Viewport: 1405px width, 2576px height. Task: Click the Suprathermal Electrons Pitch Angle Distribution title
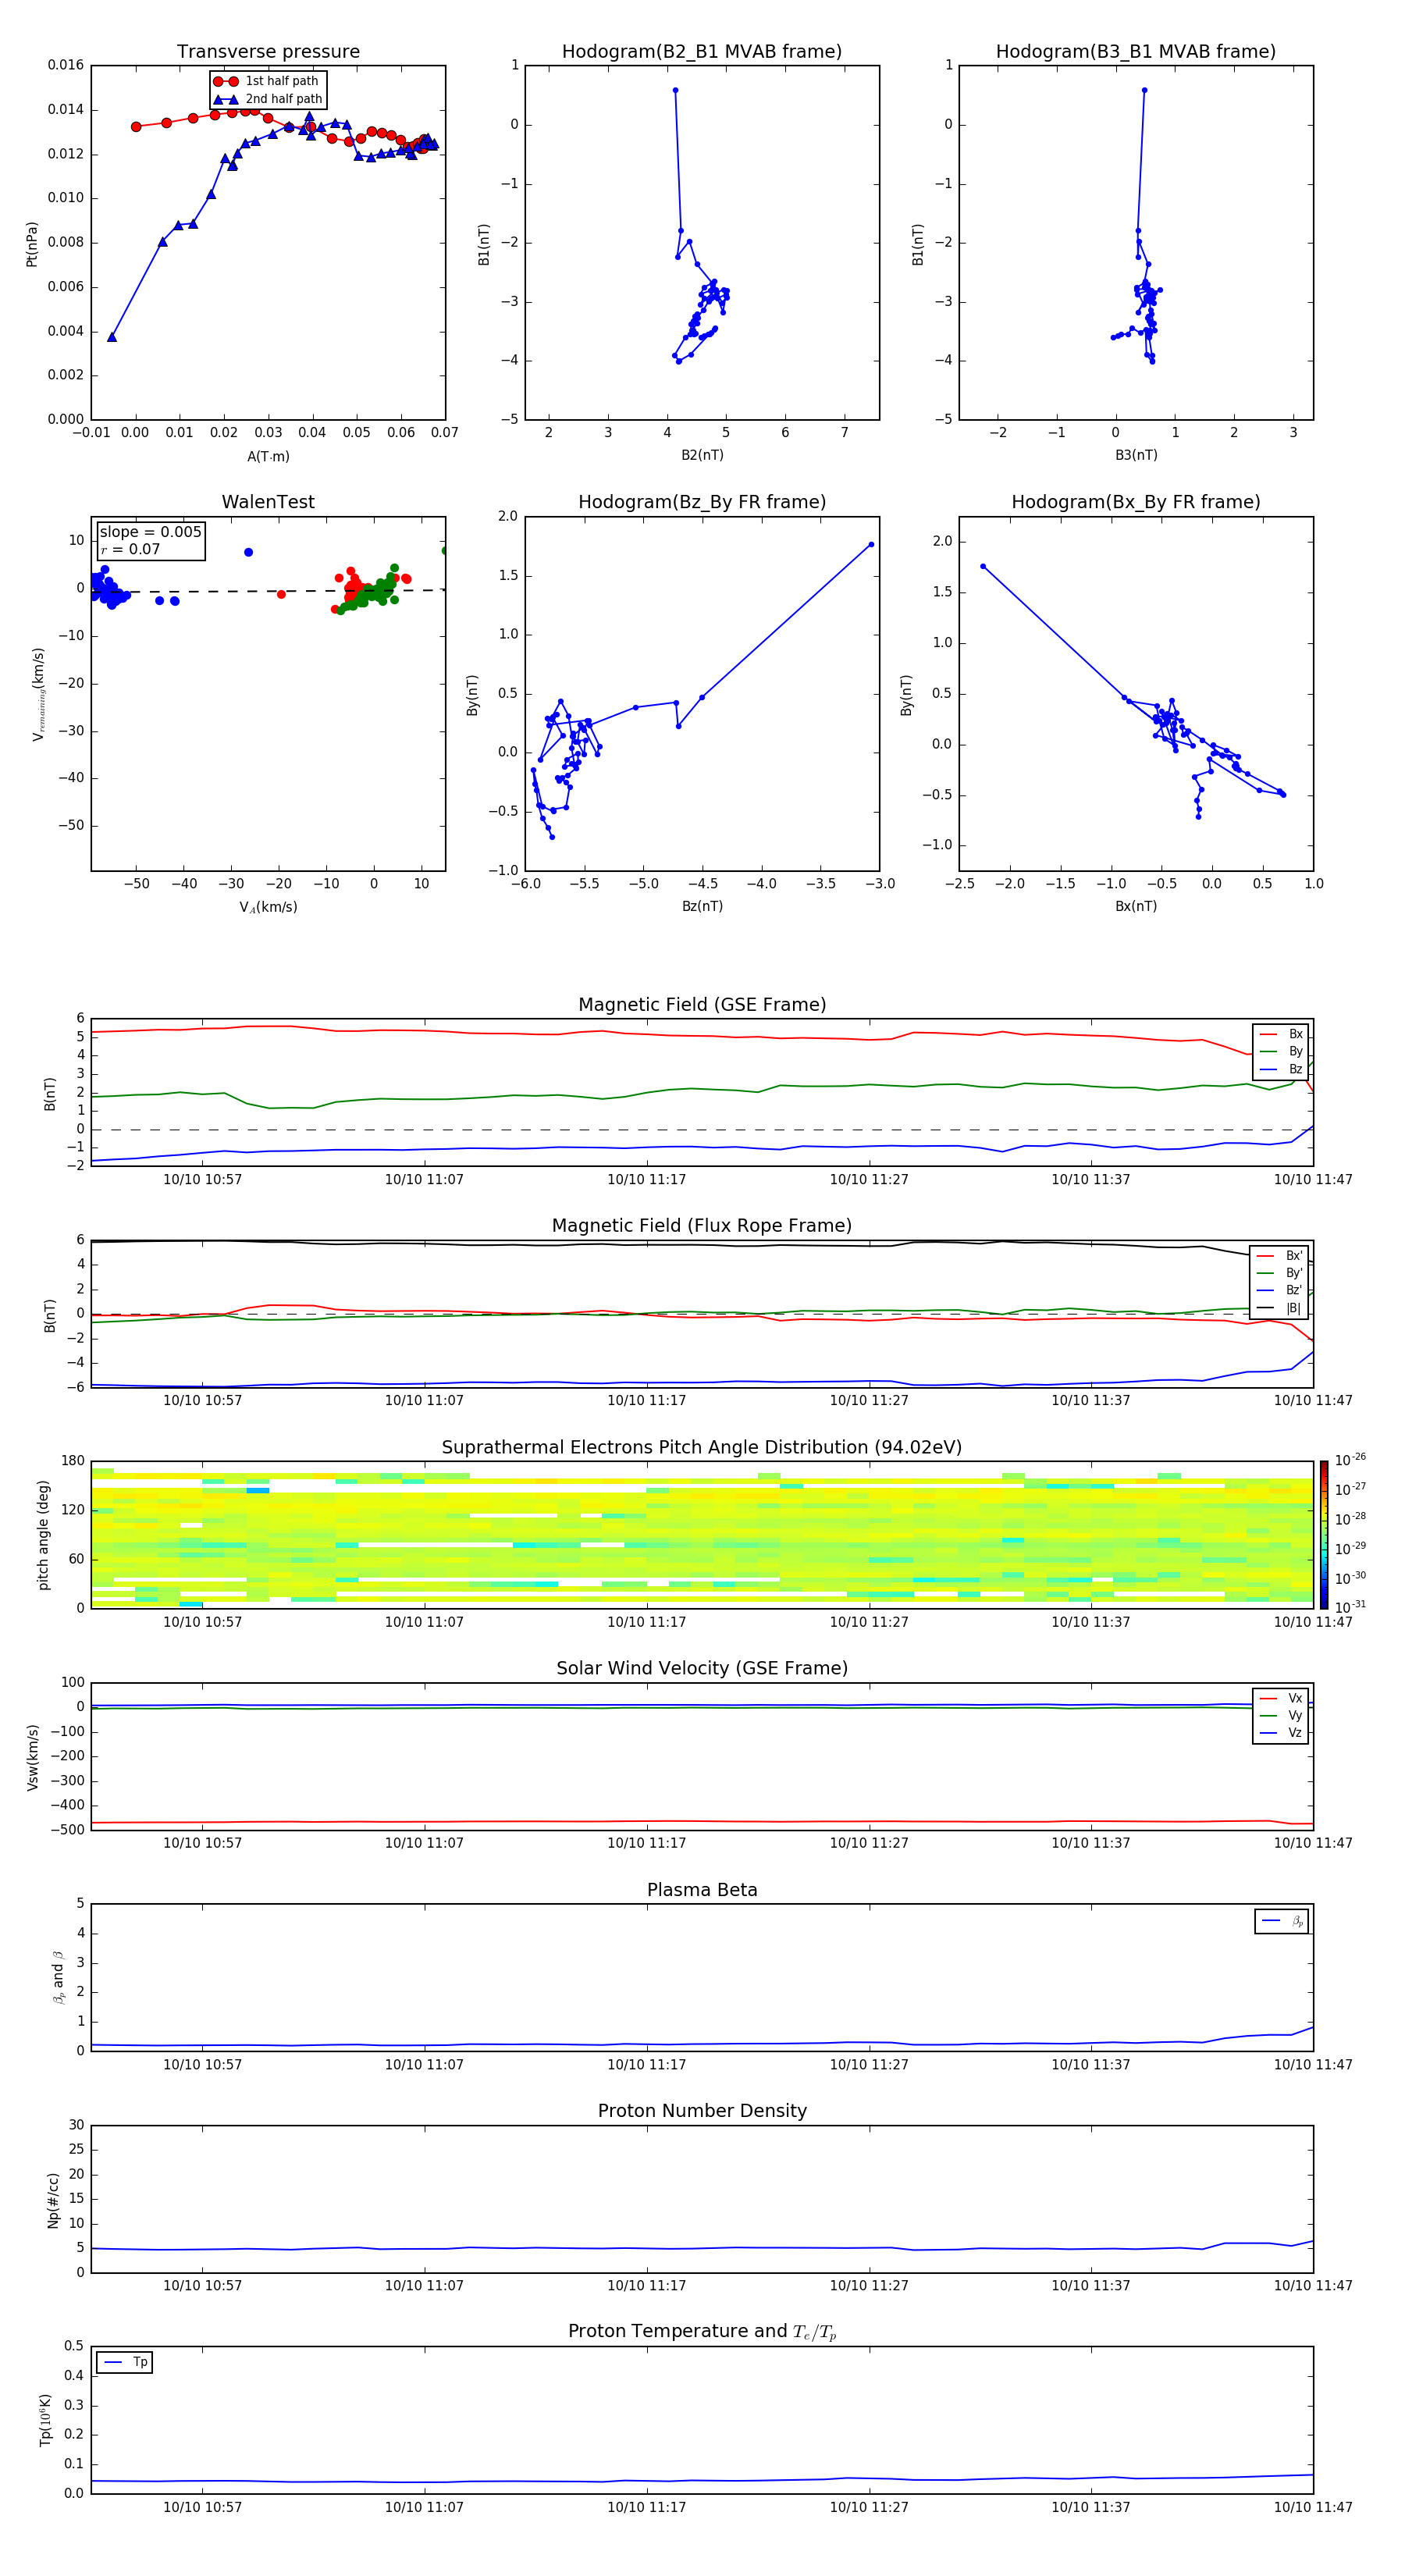[x=702, y=1448]
